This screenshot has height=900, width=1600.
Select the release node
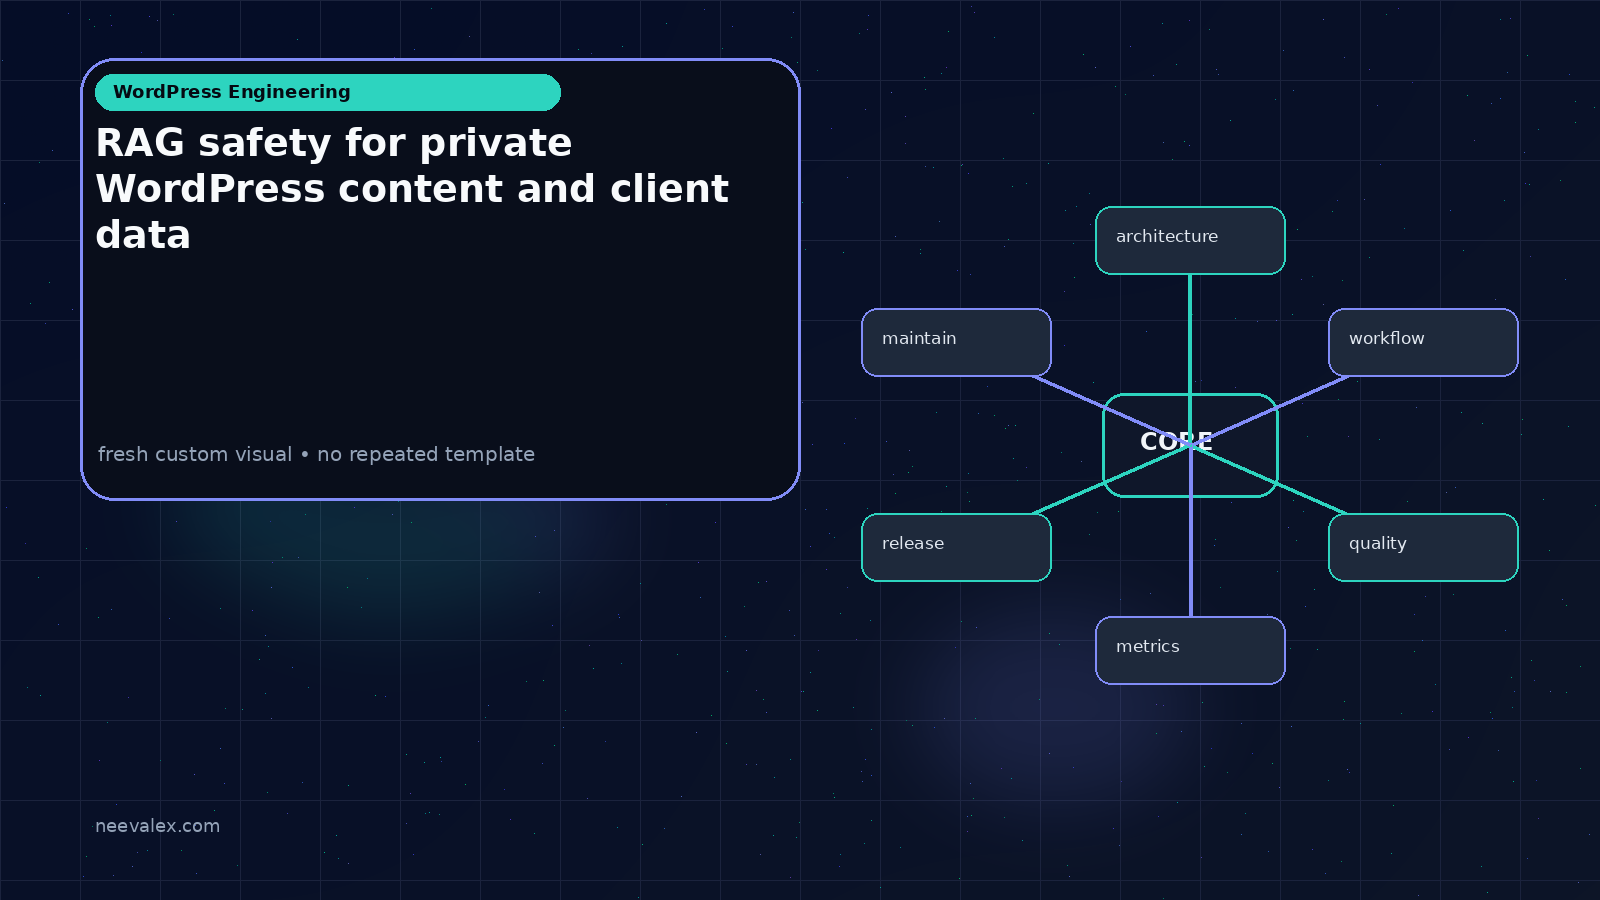coord(956,547)
